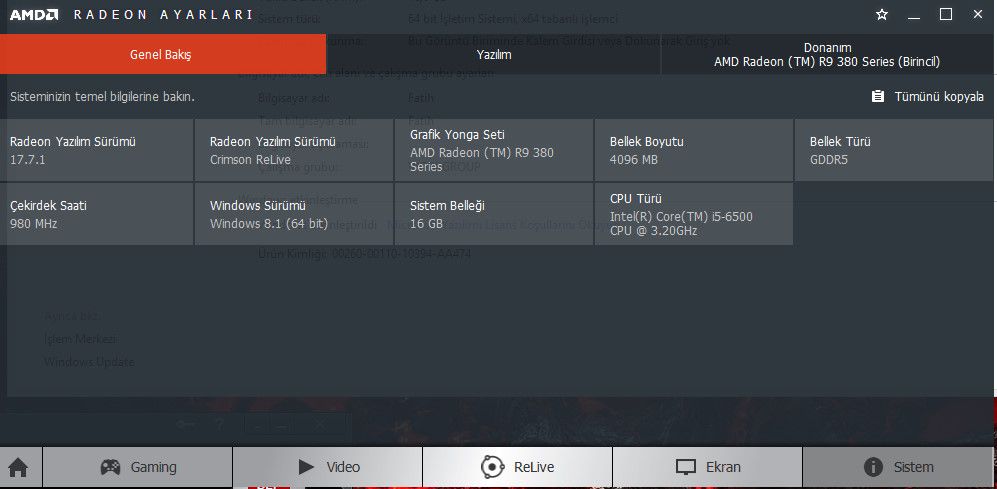Open the ReLive section

click(518, 467)
